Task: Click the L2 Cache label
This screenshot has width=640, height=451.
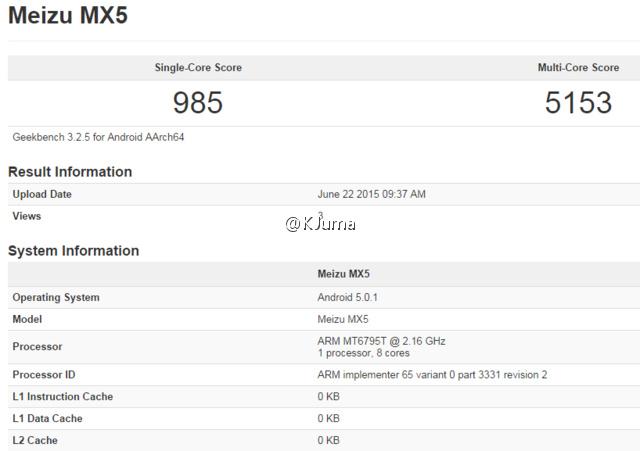Action: [x=35, y=440]
